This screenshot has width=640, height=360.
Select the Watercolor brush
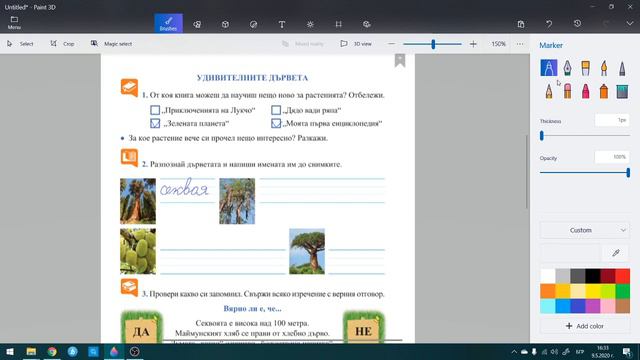[604, 68]
